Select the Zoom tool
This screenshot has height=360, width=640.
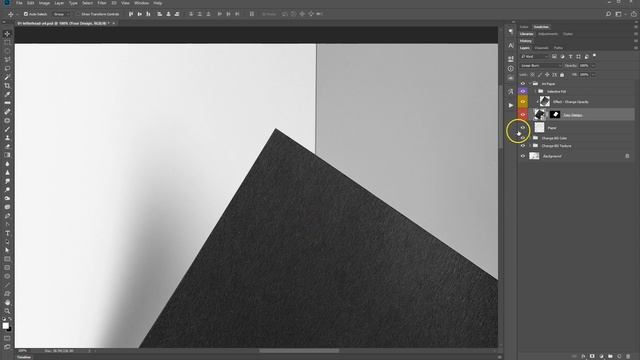coord(7,311)
